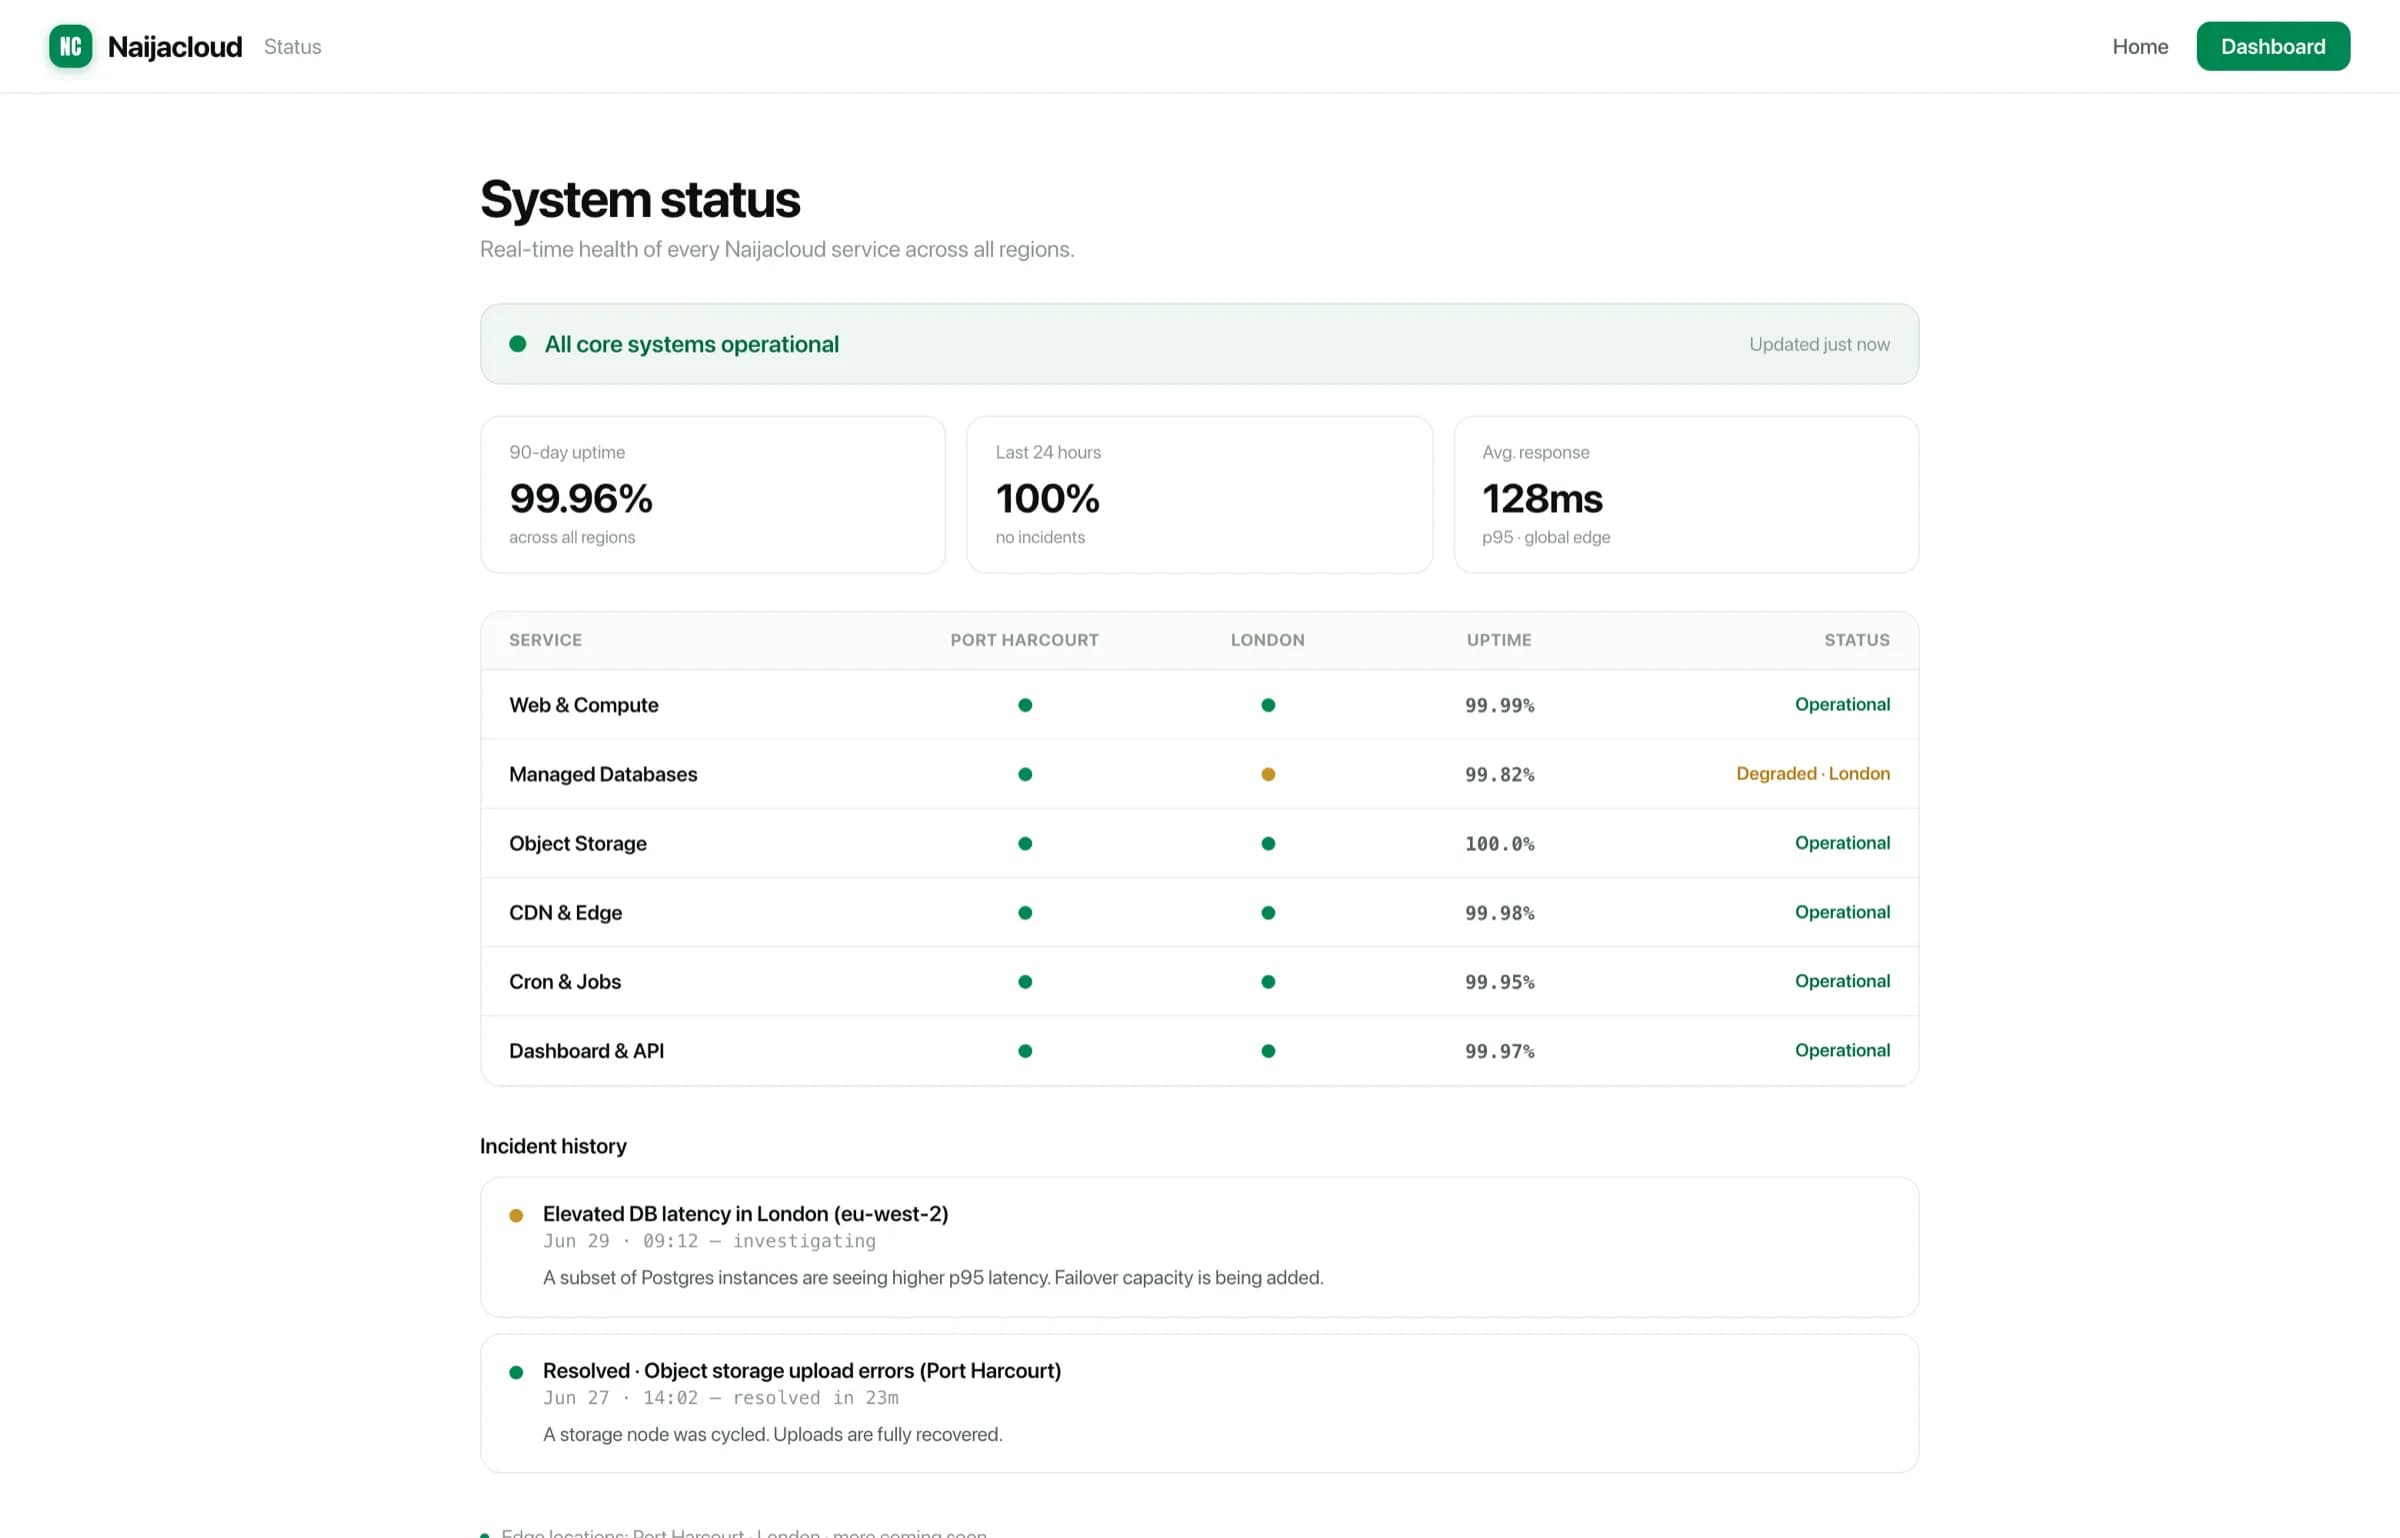The image size is (2400, 1538).
Task: Select the Managed Databases service name
Action: [603, 774]
